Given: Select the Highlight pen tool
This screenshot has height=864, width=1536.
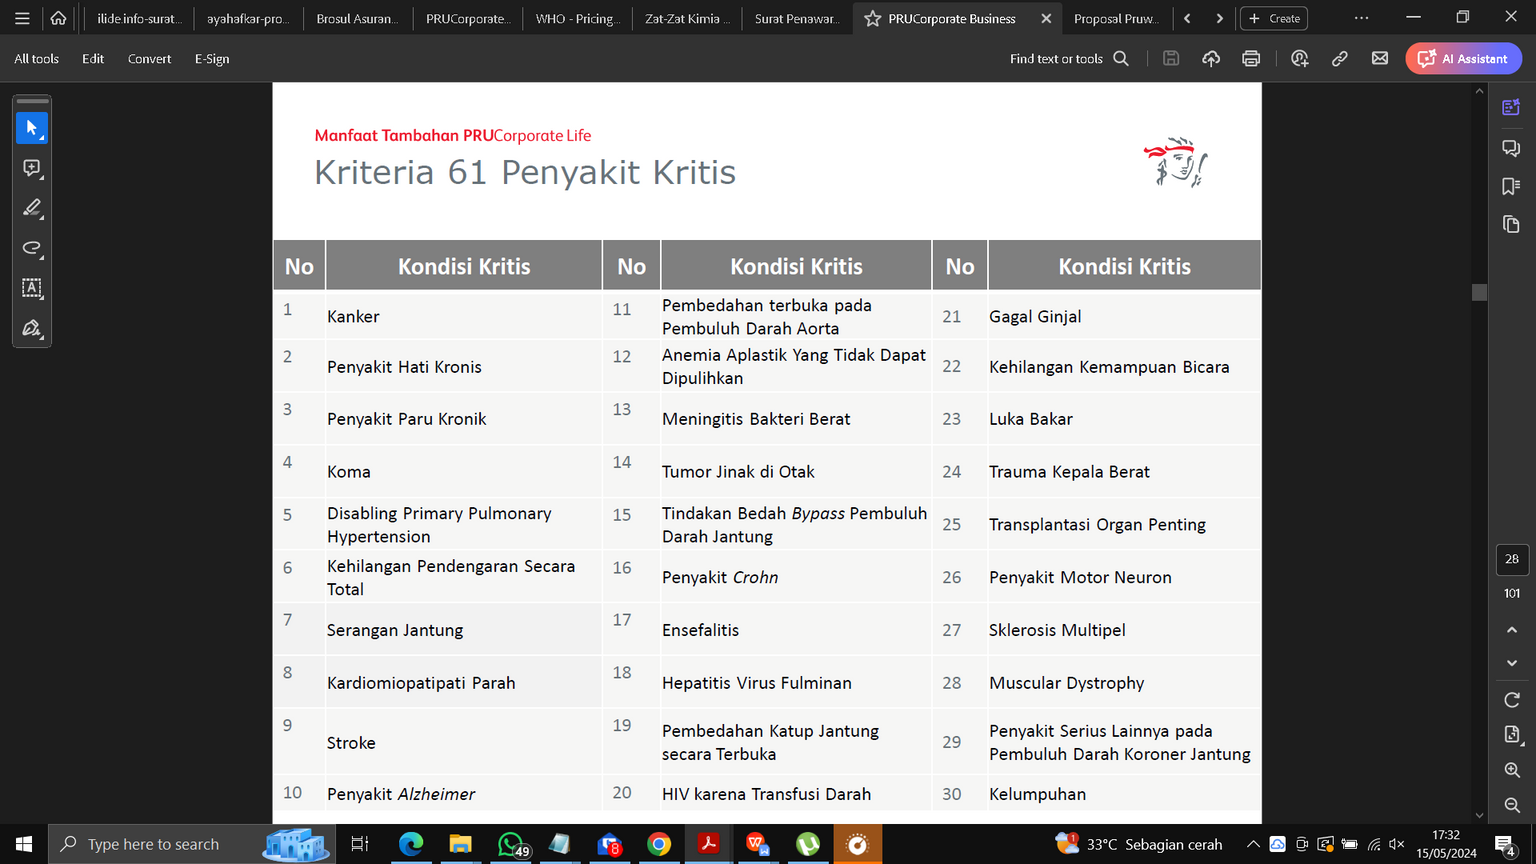Looking at the screenshot, I should click(x=32, y=208).
